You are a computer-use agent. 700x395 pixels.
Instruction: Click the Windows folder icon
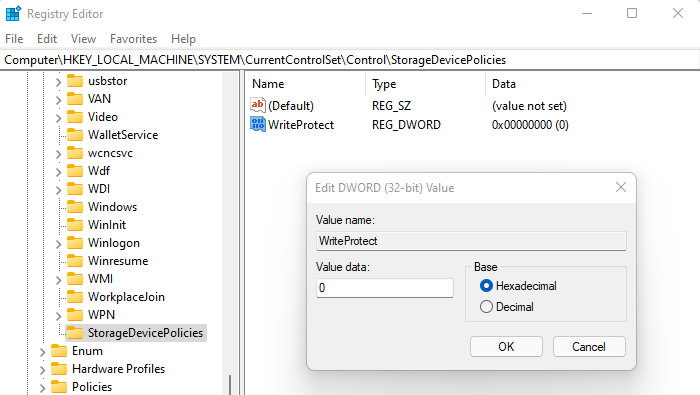[x=75, y=207]
